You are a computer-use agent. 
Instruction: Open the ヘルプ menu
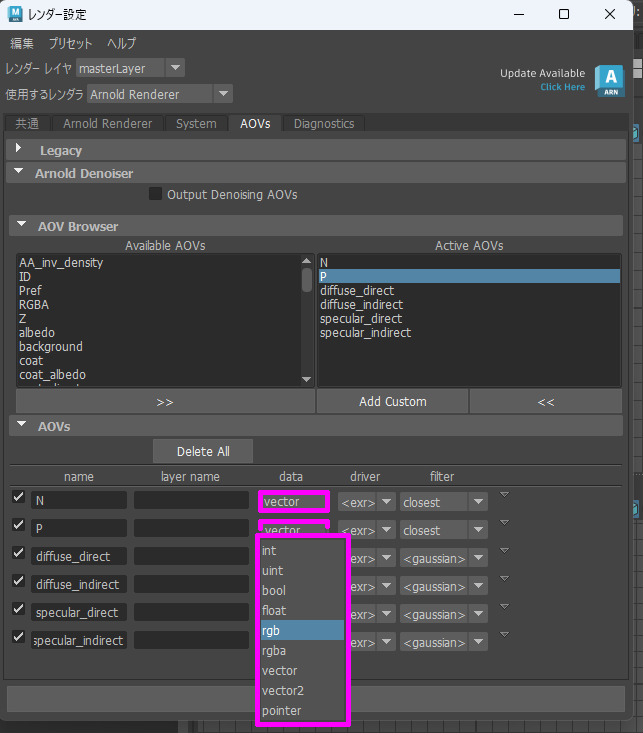[122, 43]
